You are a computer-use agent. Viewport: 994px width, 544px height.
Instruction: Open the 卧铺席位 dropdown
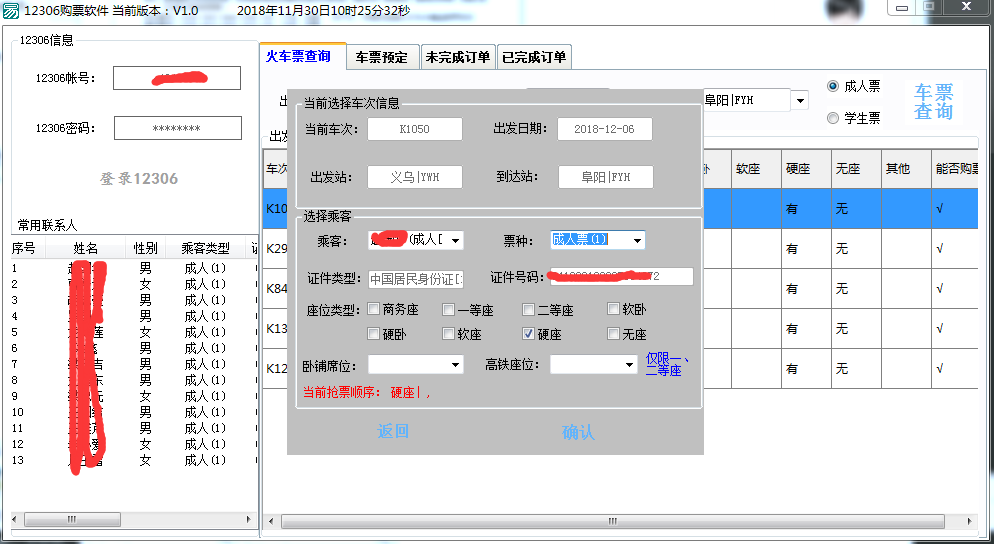click(455, 365)
